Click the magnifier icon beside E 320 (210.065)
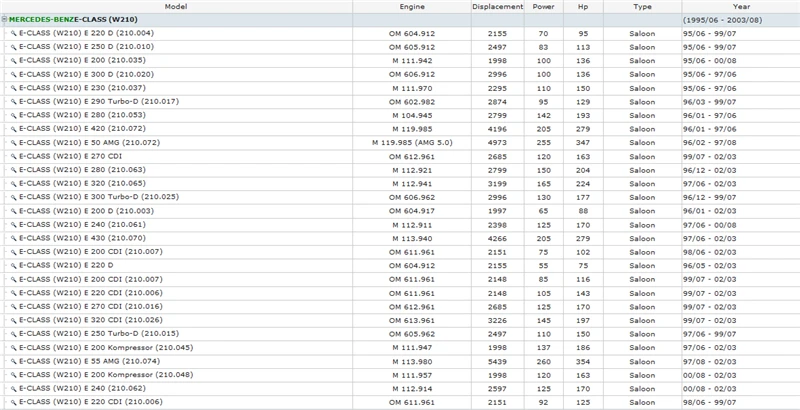The image size is (800, 410). 14,184
